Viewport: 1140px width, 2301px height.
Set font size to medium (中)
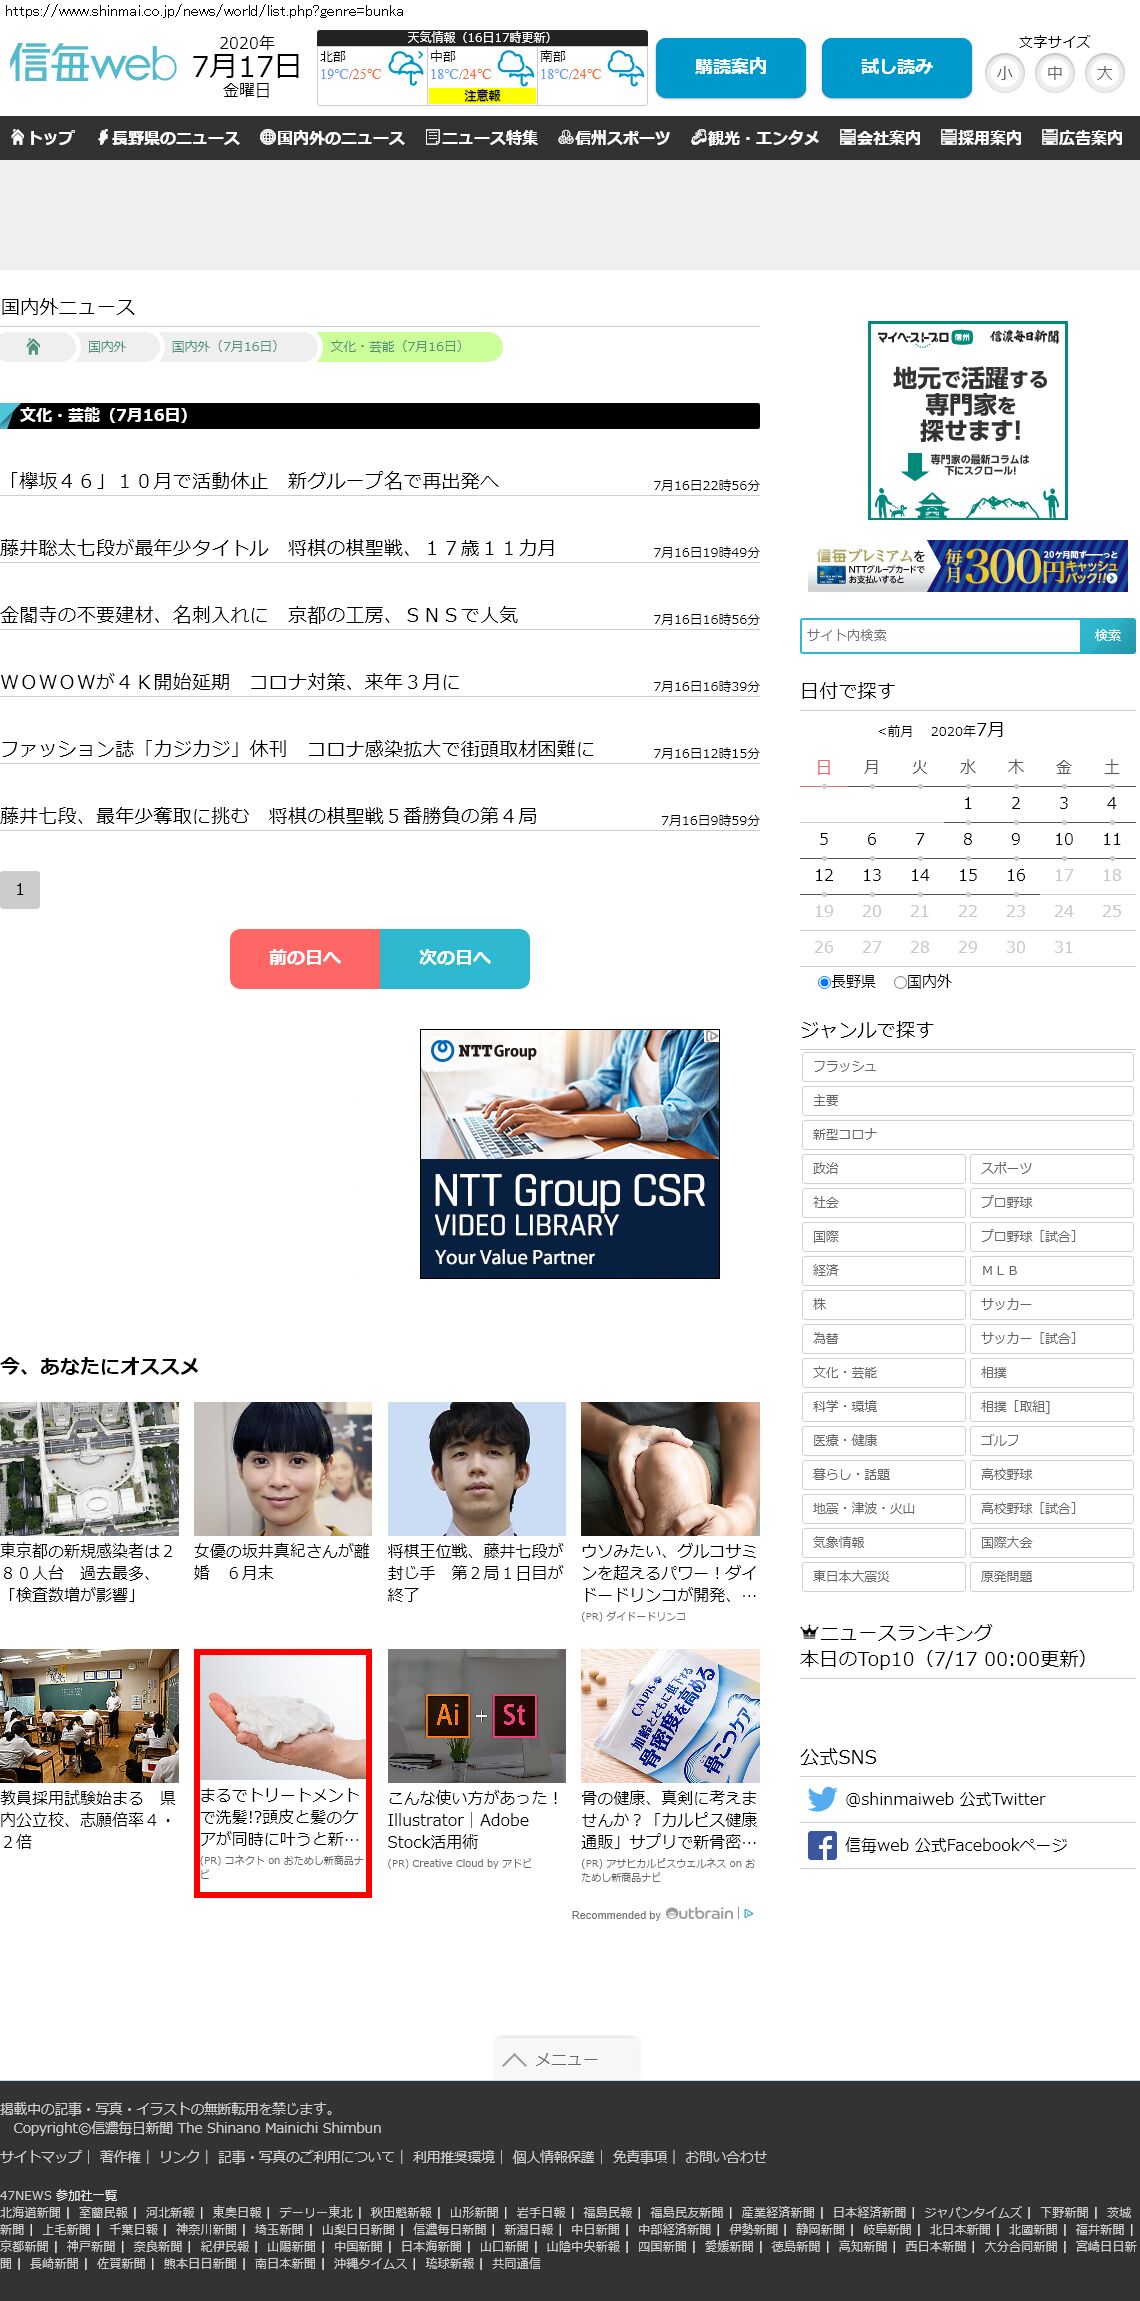tap(1054, 73)
